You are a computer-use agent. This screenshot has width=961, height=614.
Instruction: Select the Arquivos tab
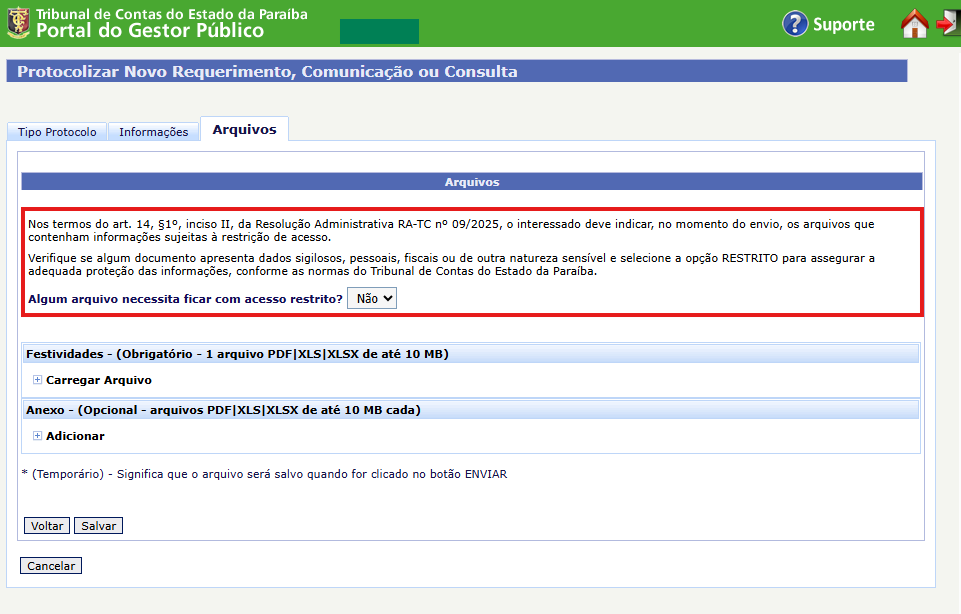point(245,129)
